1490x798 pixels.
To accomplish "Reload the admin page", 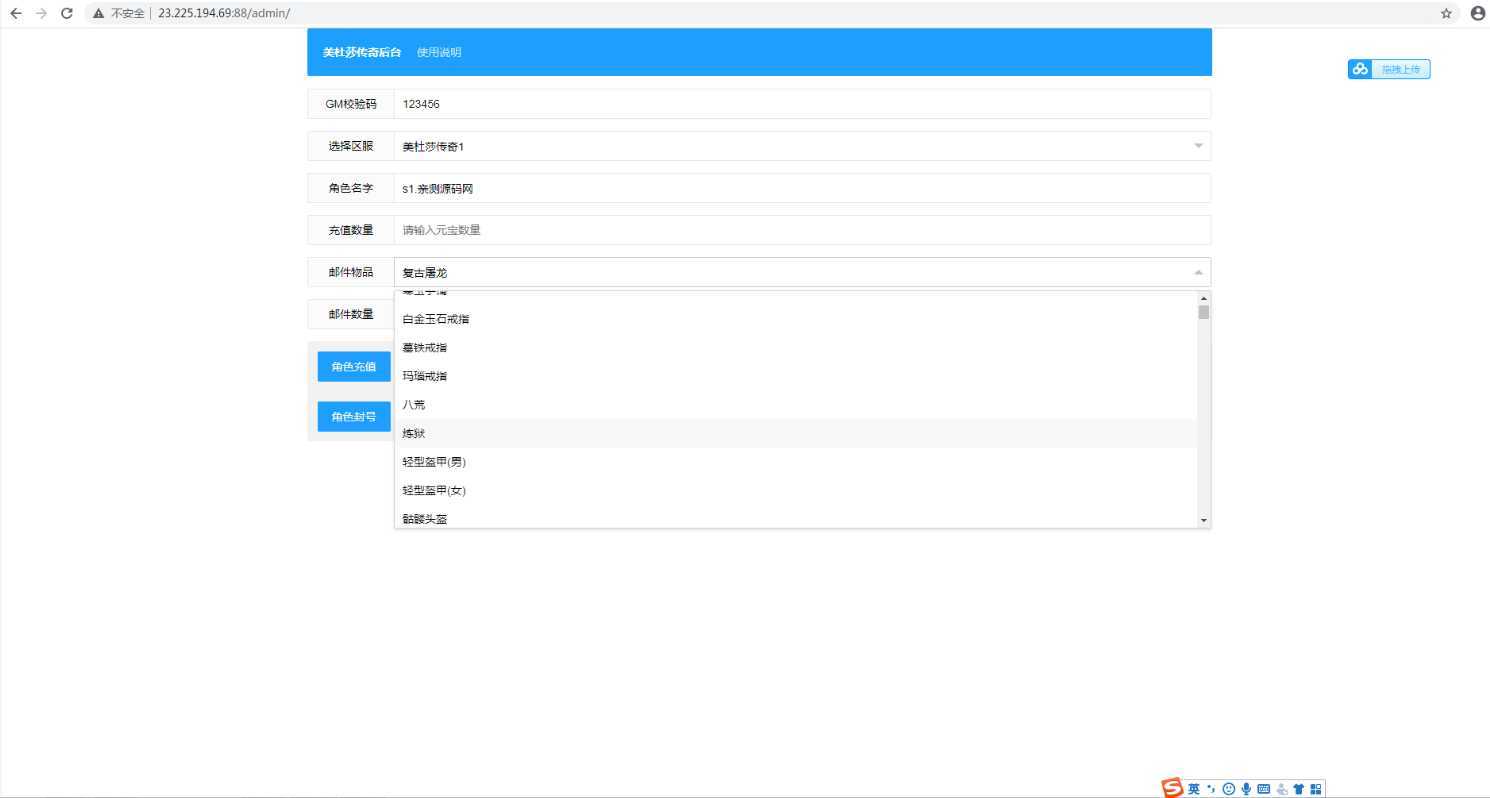I will pos(67,13).
